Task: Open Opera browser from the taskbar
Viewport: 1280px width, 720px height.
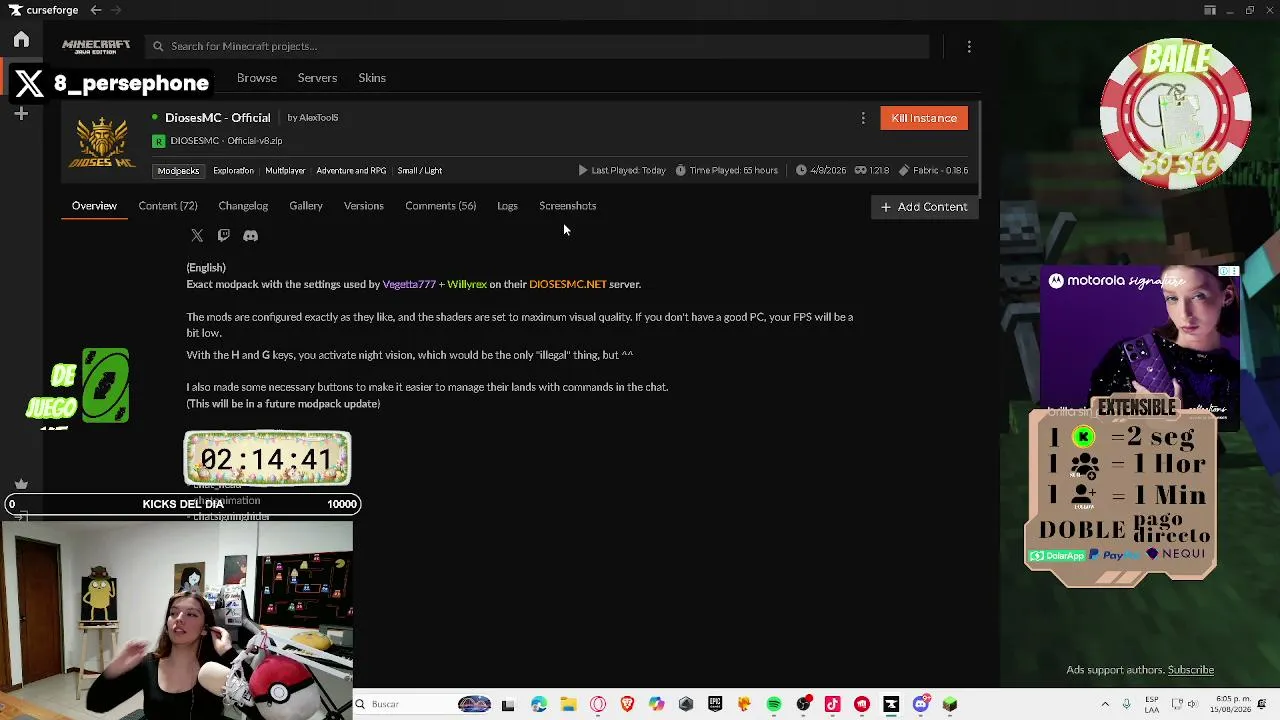Action: point(598,705)
